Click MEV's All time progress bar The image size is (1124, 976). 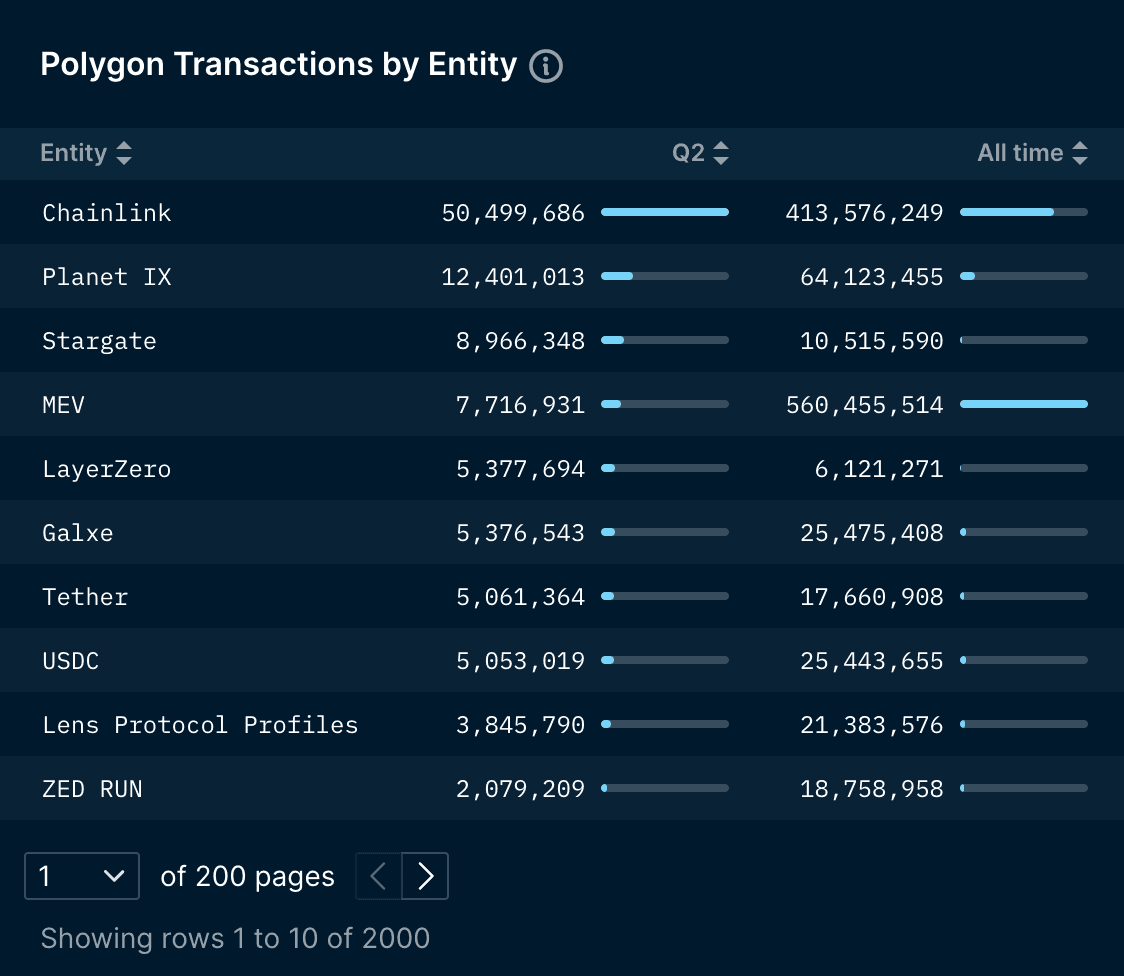tap(1023, 404)
